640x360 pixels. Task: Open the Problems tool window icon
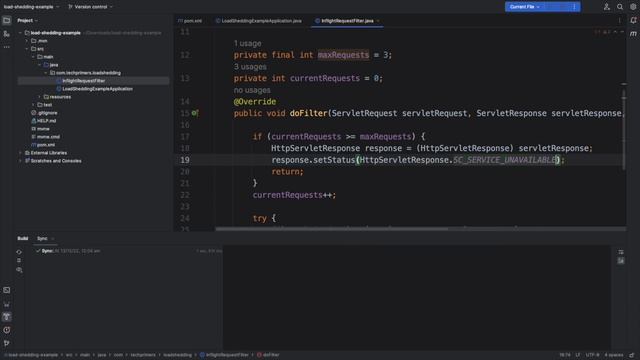(x=7, y=330)
